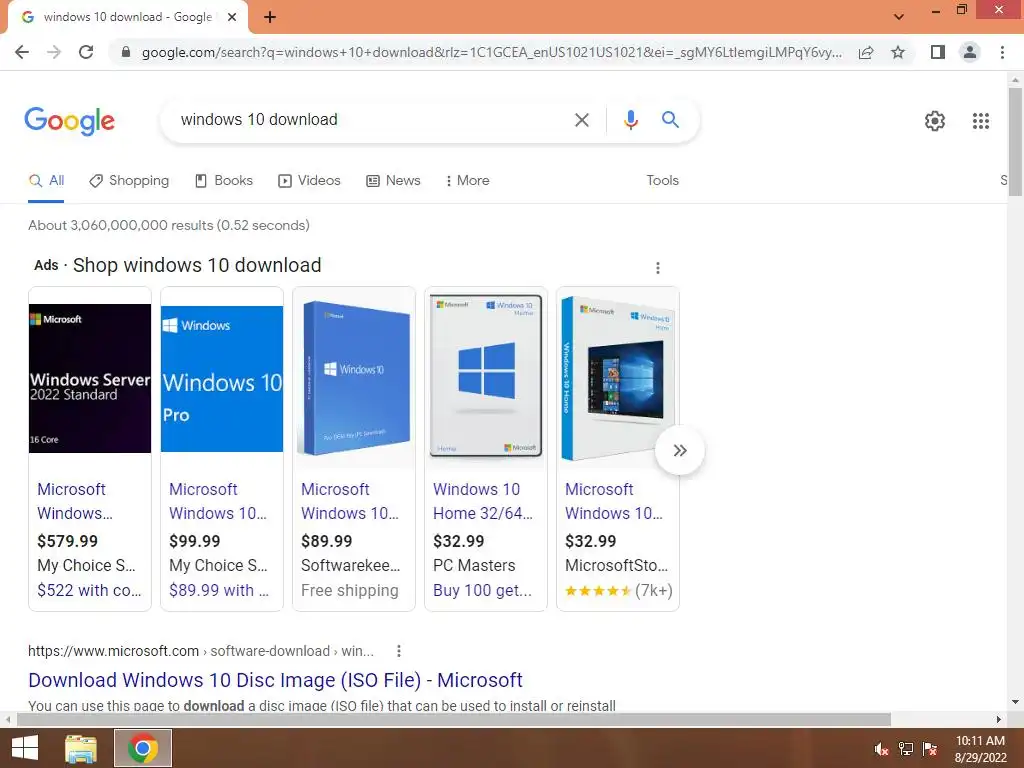Open Action Center flag icon
Viewport: 1024px width, 768px height.
(929, 749)
